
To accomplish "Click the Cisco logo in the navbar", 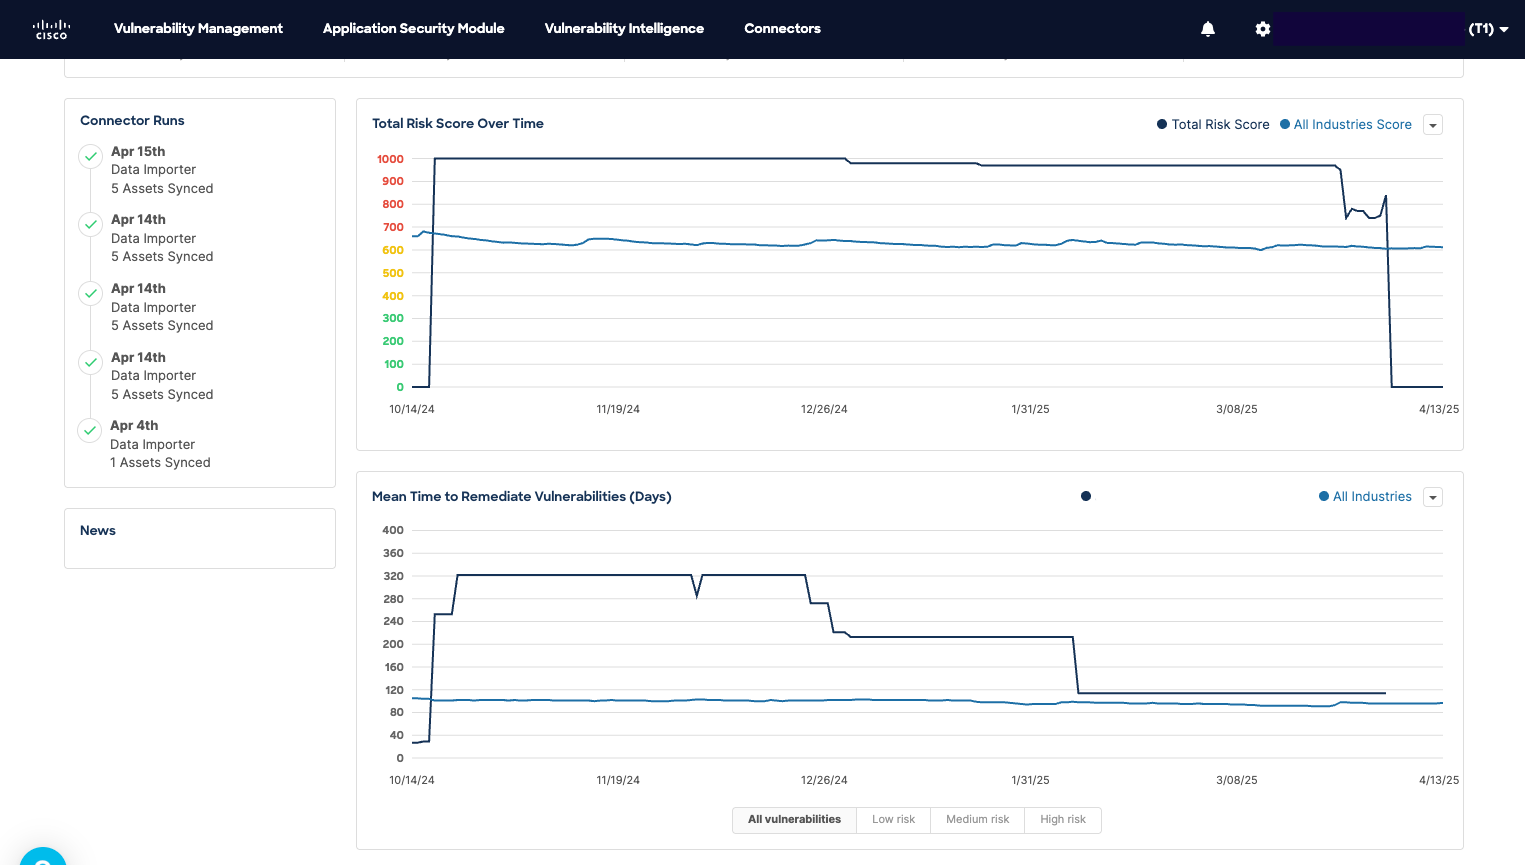I will coord(51,29).
